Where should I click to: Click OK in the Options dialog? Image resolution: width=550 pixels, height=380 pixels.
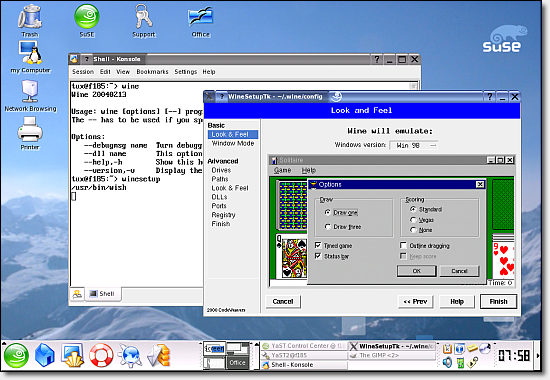tap(417, 271)
